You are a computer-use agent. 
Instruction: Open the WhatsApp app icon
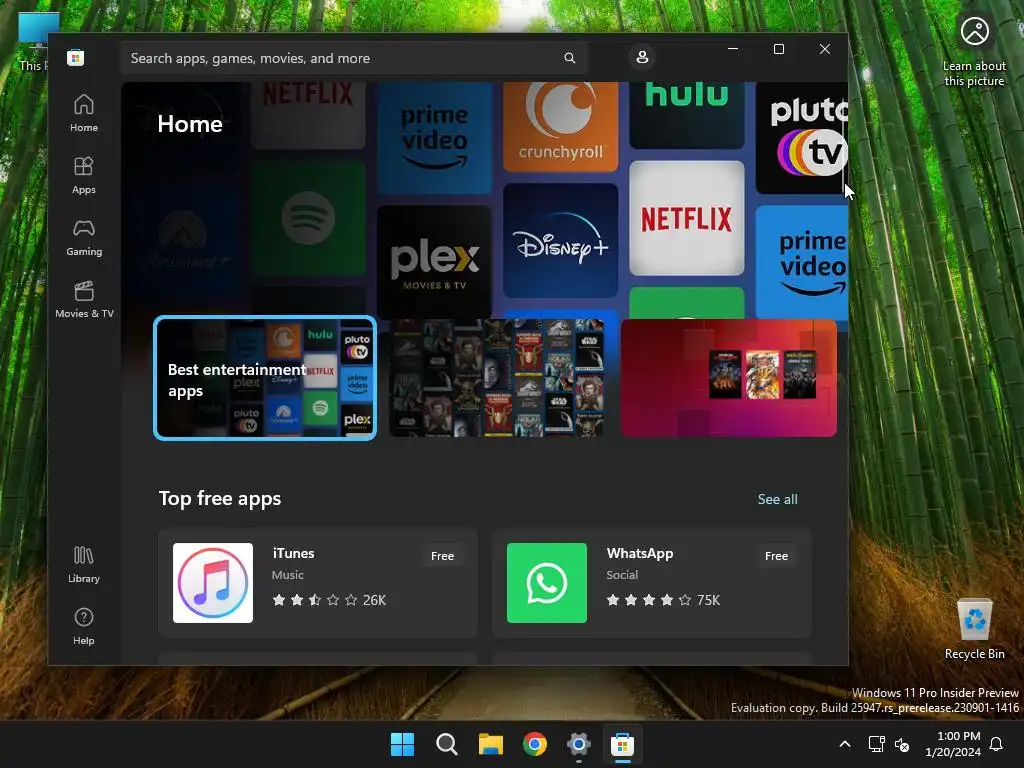[547, 583]
